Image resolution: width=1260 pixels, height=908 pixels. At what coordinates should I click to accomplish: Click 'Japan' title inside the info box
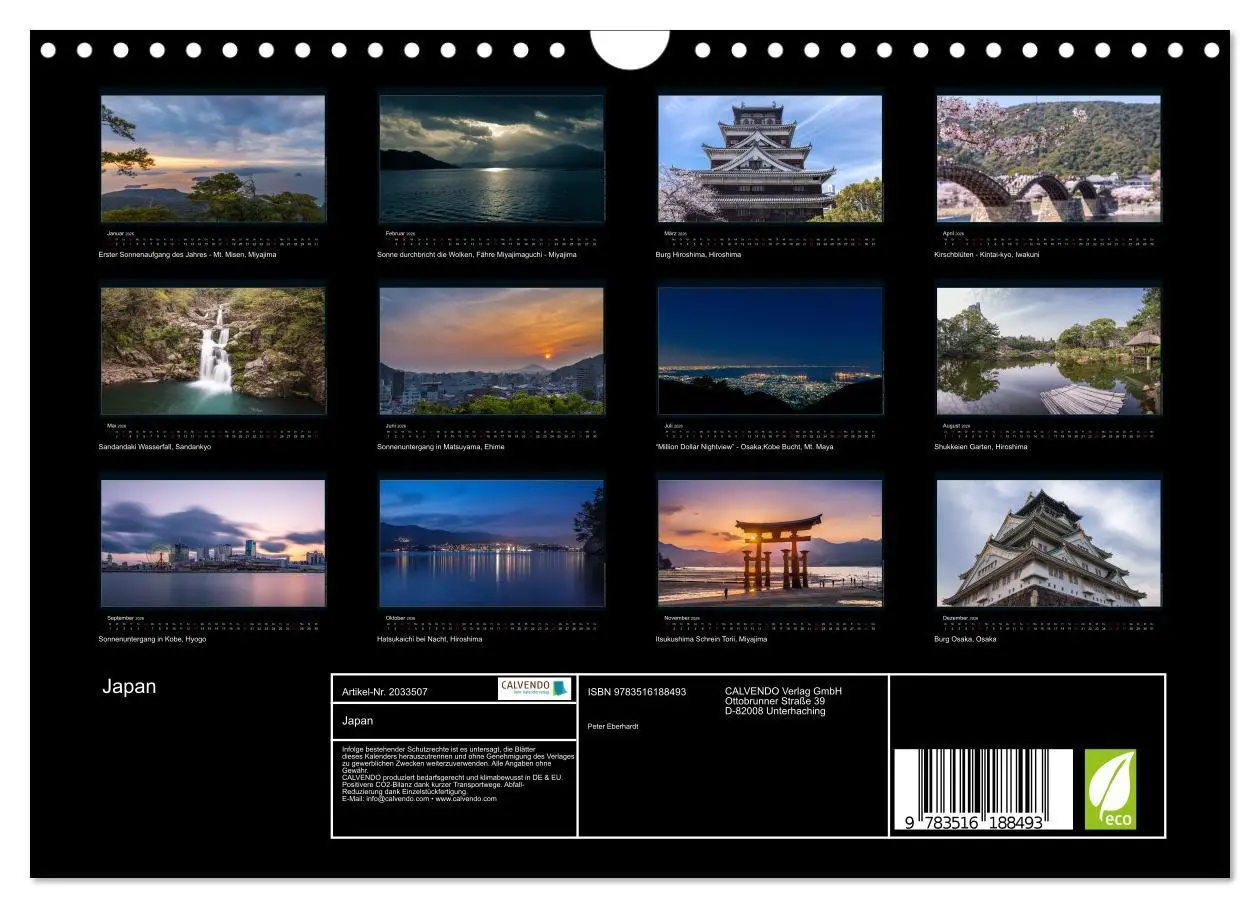357,720
